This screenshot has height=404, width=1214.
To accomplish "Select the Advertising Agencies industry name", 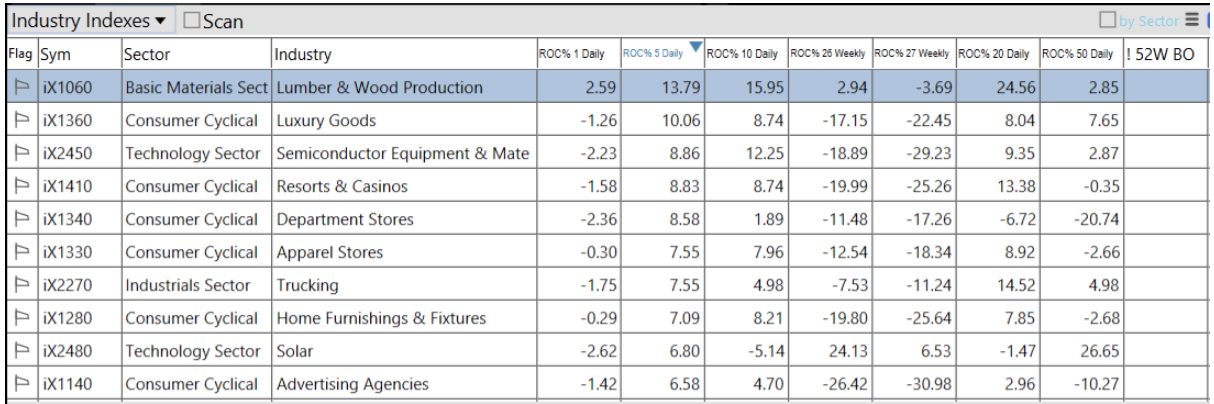I will tap(352, 384).
